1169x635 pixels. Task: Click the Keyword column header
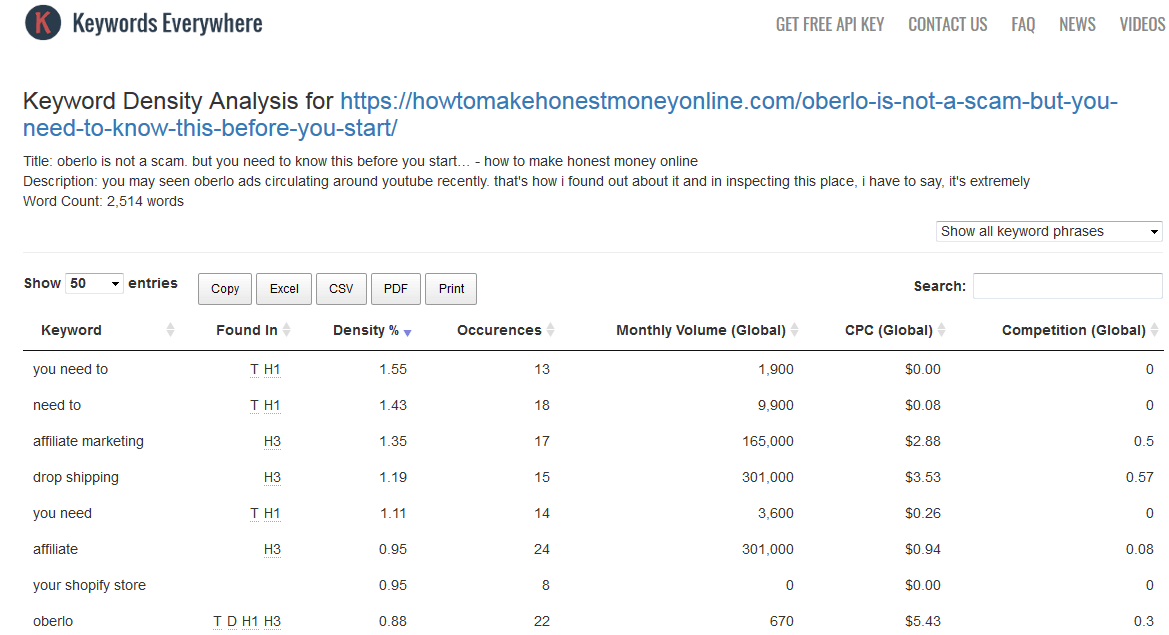click(71, 330)
